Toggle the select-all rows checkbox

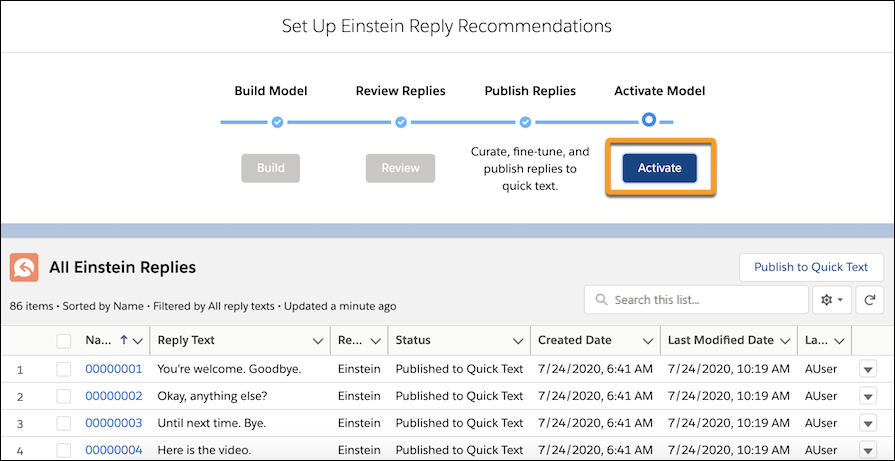click(x=64, y=341)
